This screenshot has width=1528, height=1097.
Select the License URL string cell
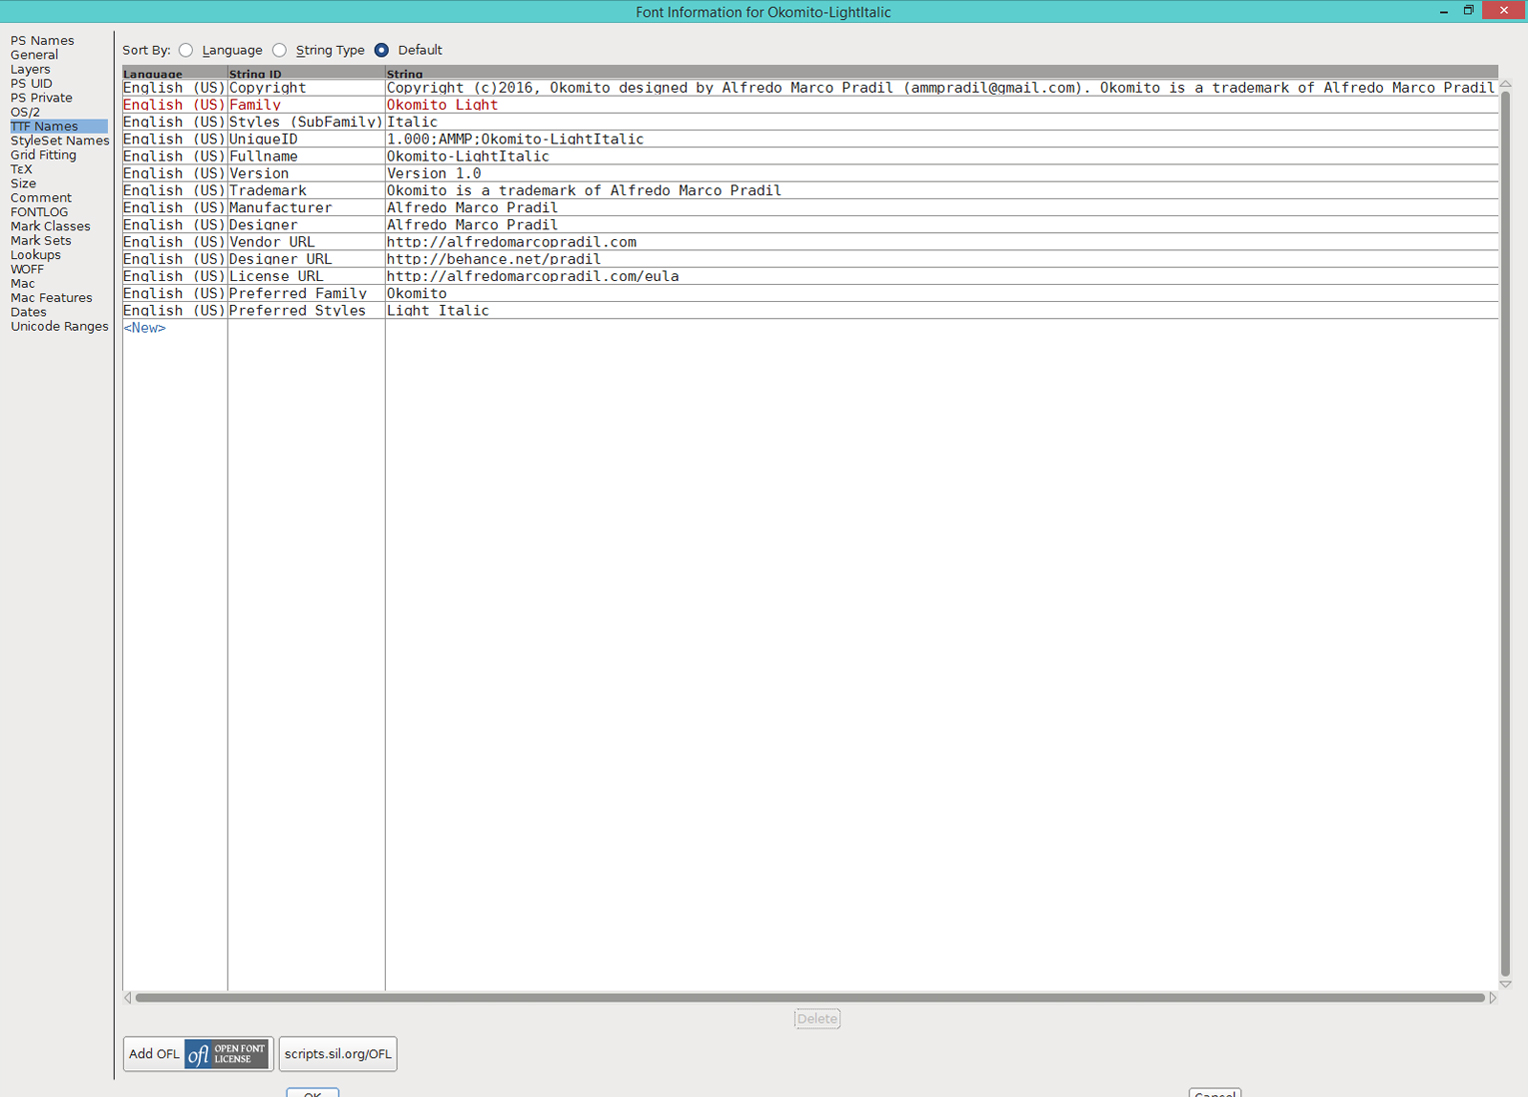click(532, 277)
